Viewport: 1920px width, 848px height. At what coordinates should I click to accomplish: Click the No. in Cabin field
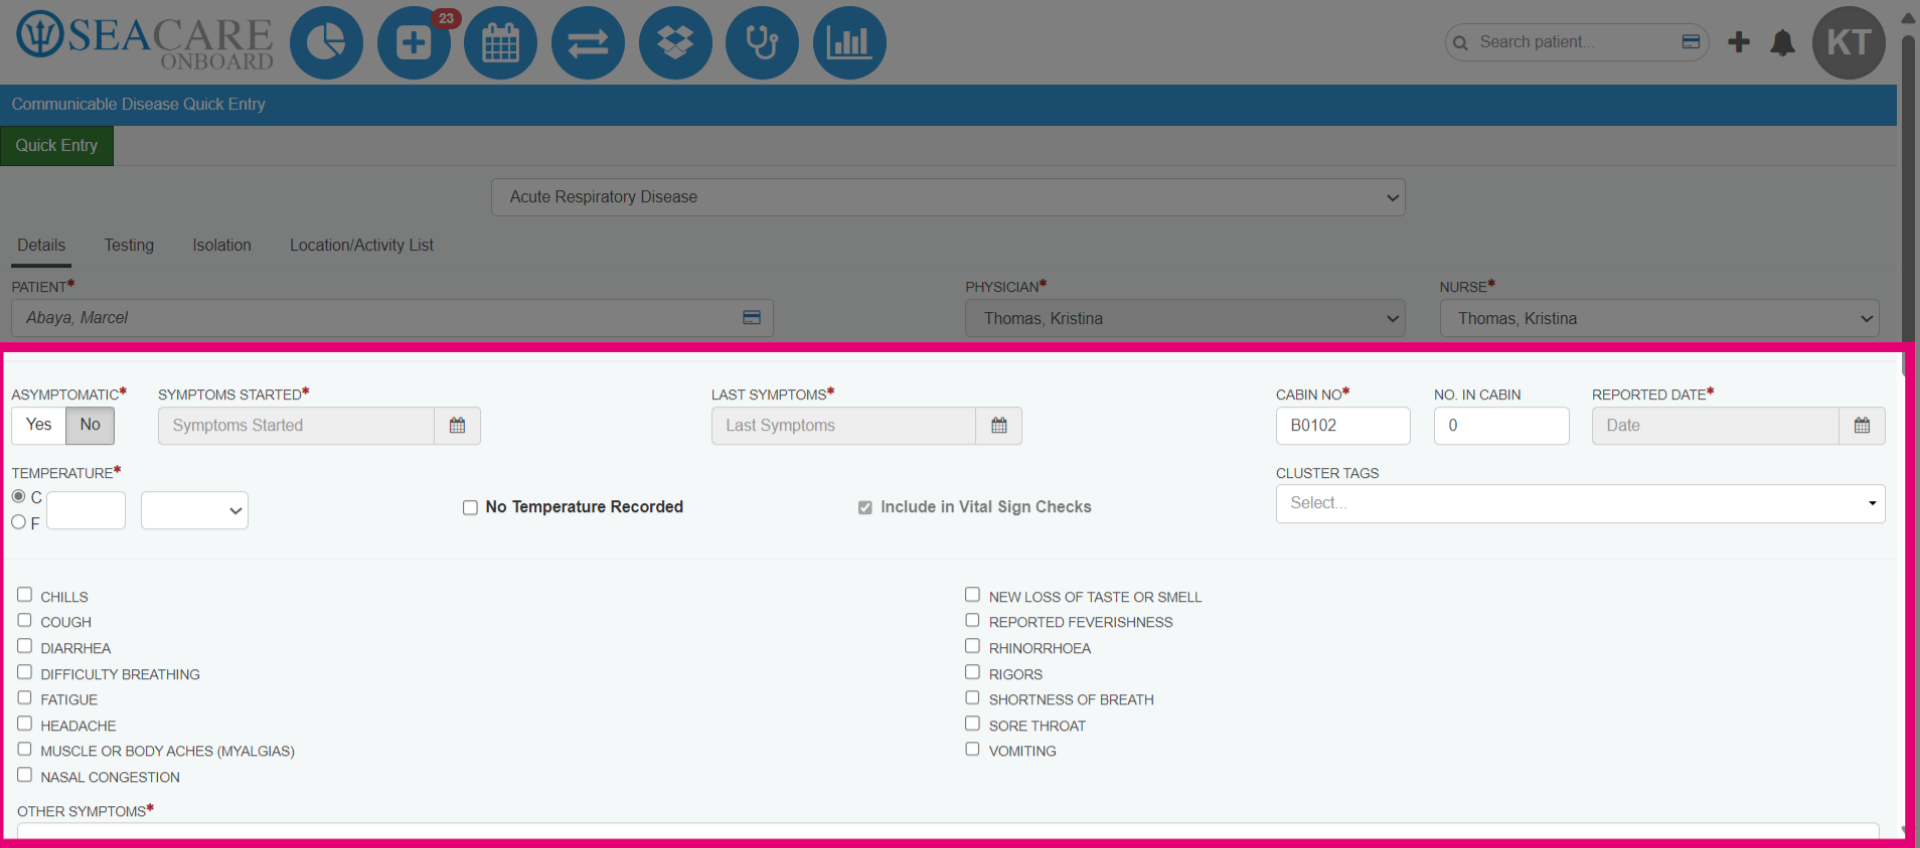pos(1501,425)
